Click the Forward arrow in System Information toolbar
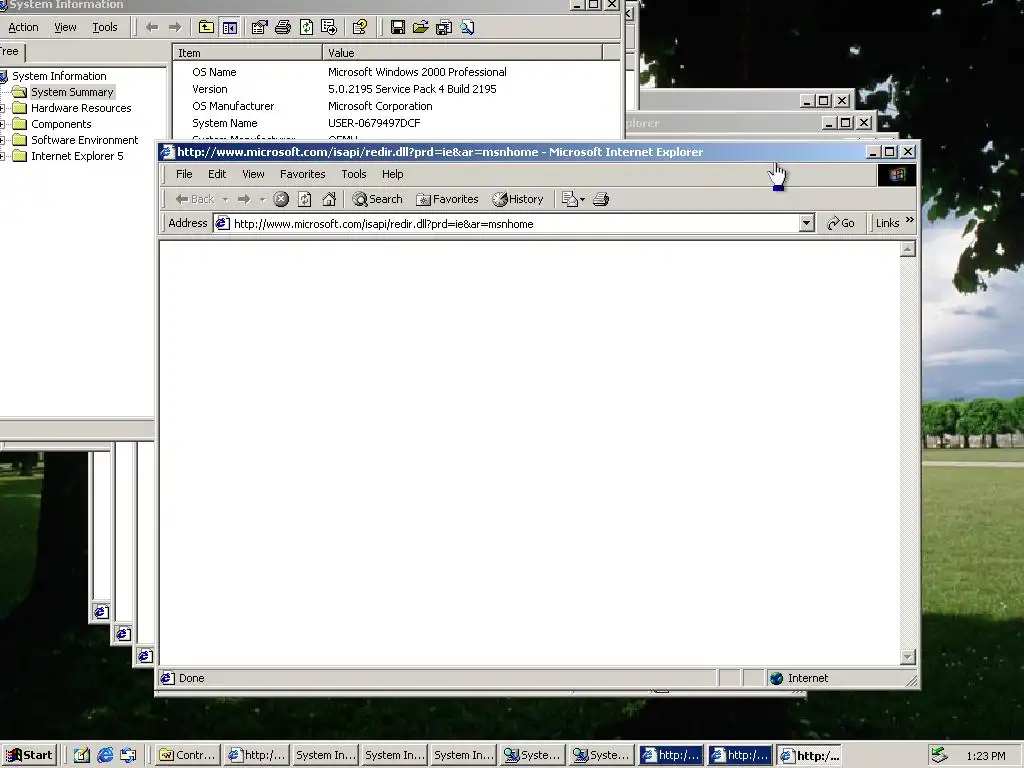1024x768 pixels. point(175,27)
